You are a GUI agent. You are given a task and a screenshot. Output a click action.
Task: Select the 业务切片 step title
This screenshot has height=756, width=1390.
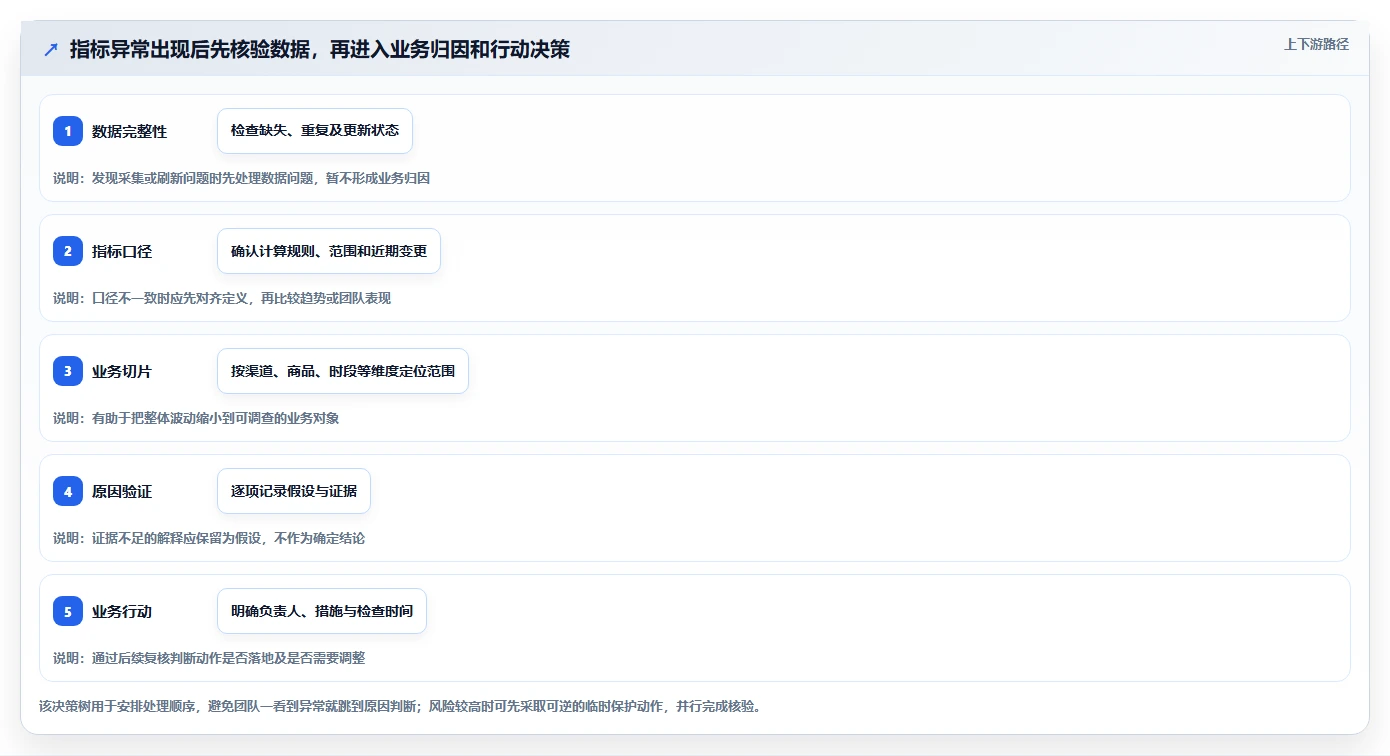click(122, 371)
